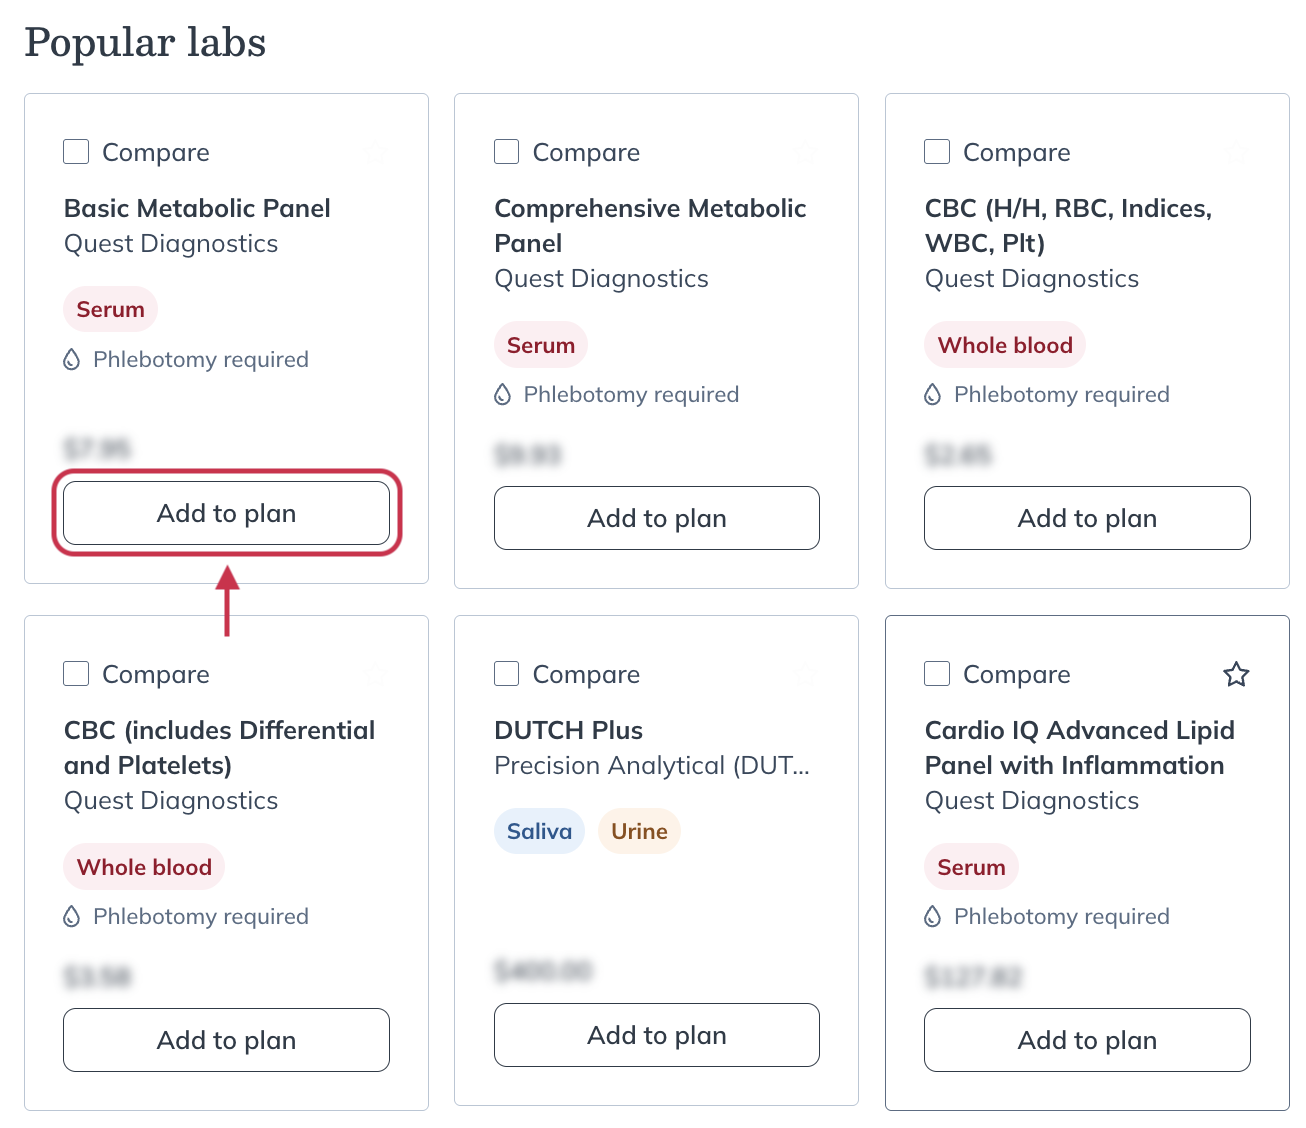Viewport: 1306px width, 1128px height.
Task: Favorite the DUTCH Plus lab
Action: [806, 674]
